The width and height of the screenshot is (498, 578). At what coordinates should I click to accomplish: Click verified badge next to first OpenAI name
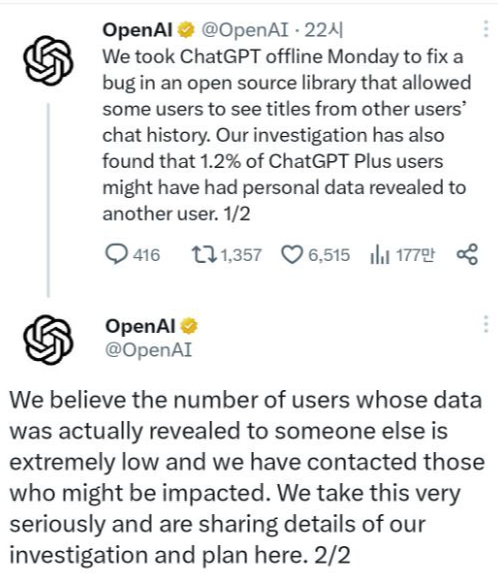[x=186, y=30]
